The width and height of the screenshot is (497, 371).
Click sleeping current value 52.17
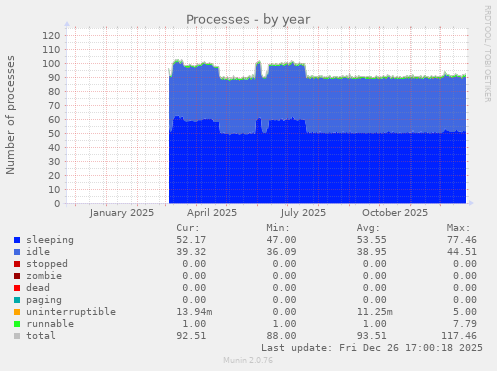coord(191,240)
